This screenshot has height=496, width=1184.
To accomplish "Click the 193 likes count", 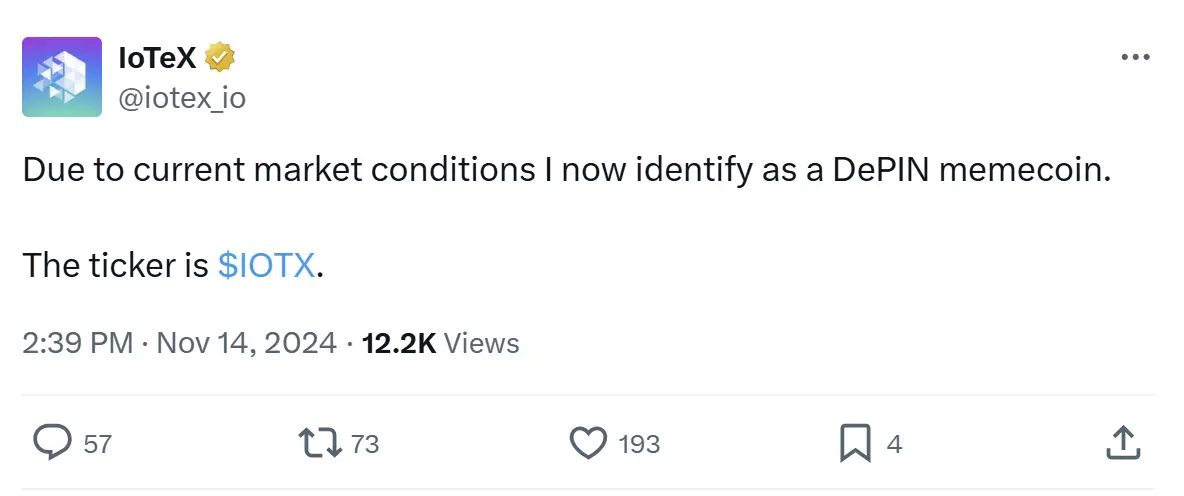I will tap(639, 444).
